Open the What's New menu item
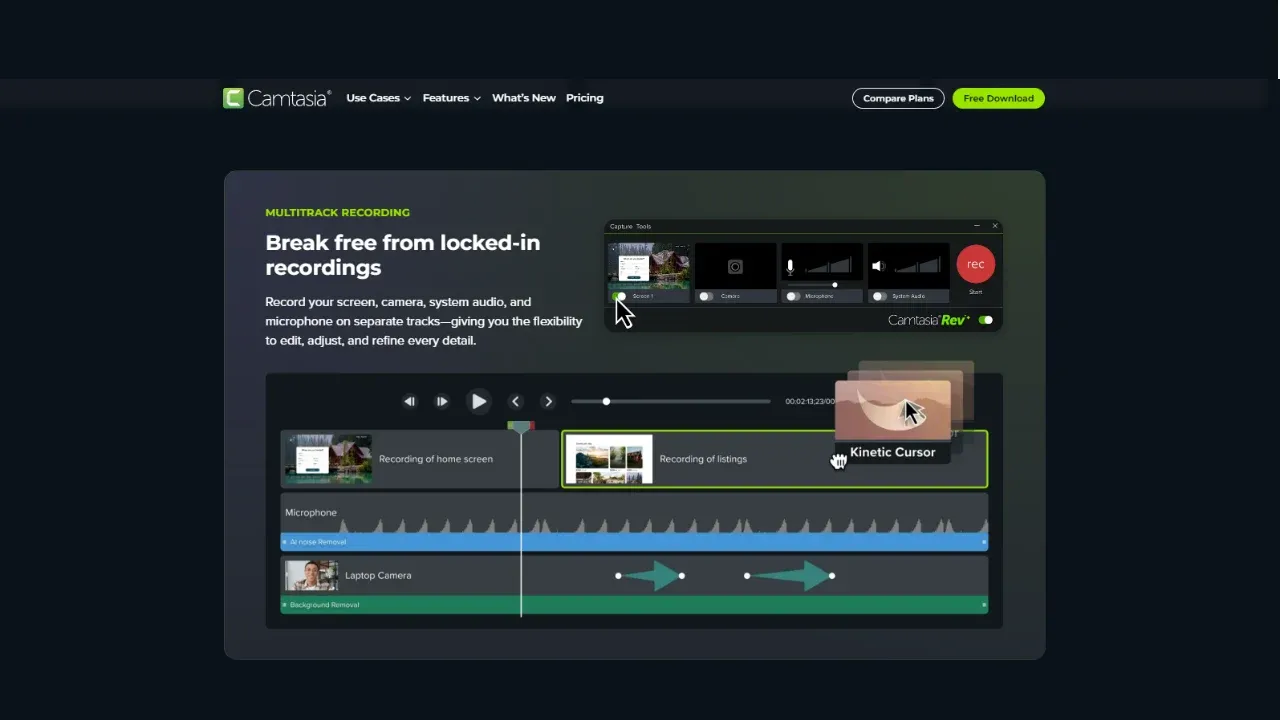 pos(524,97)
